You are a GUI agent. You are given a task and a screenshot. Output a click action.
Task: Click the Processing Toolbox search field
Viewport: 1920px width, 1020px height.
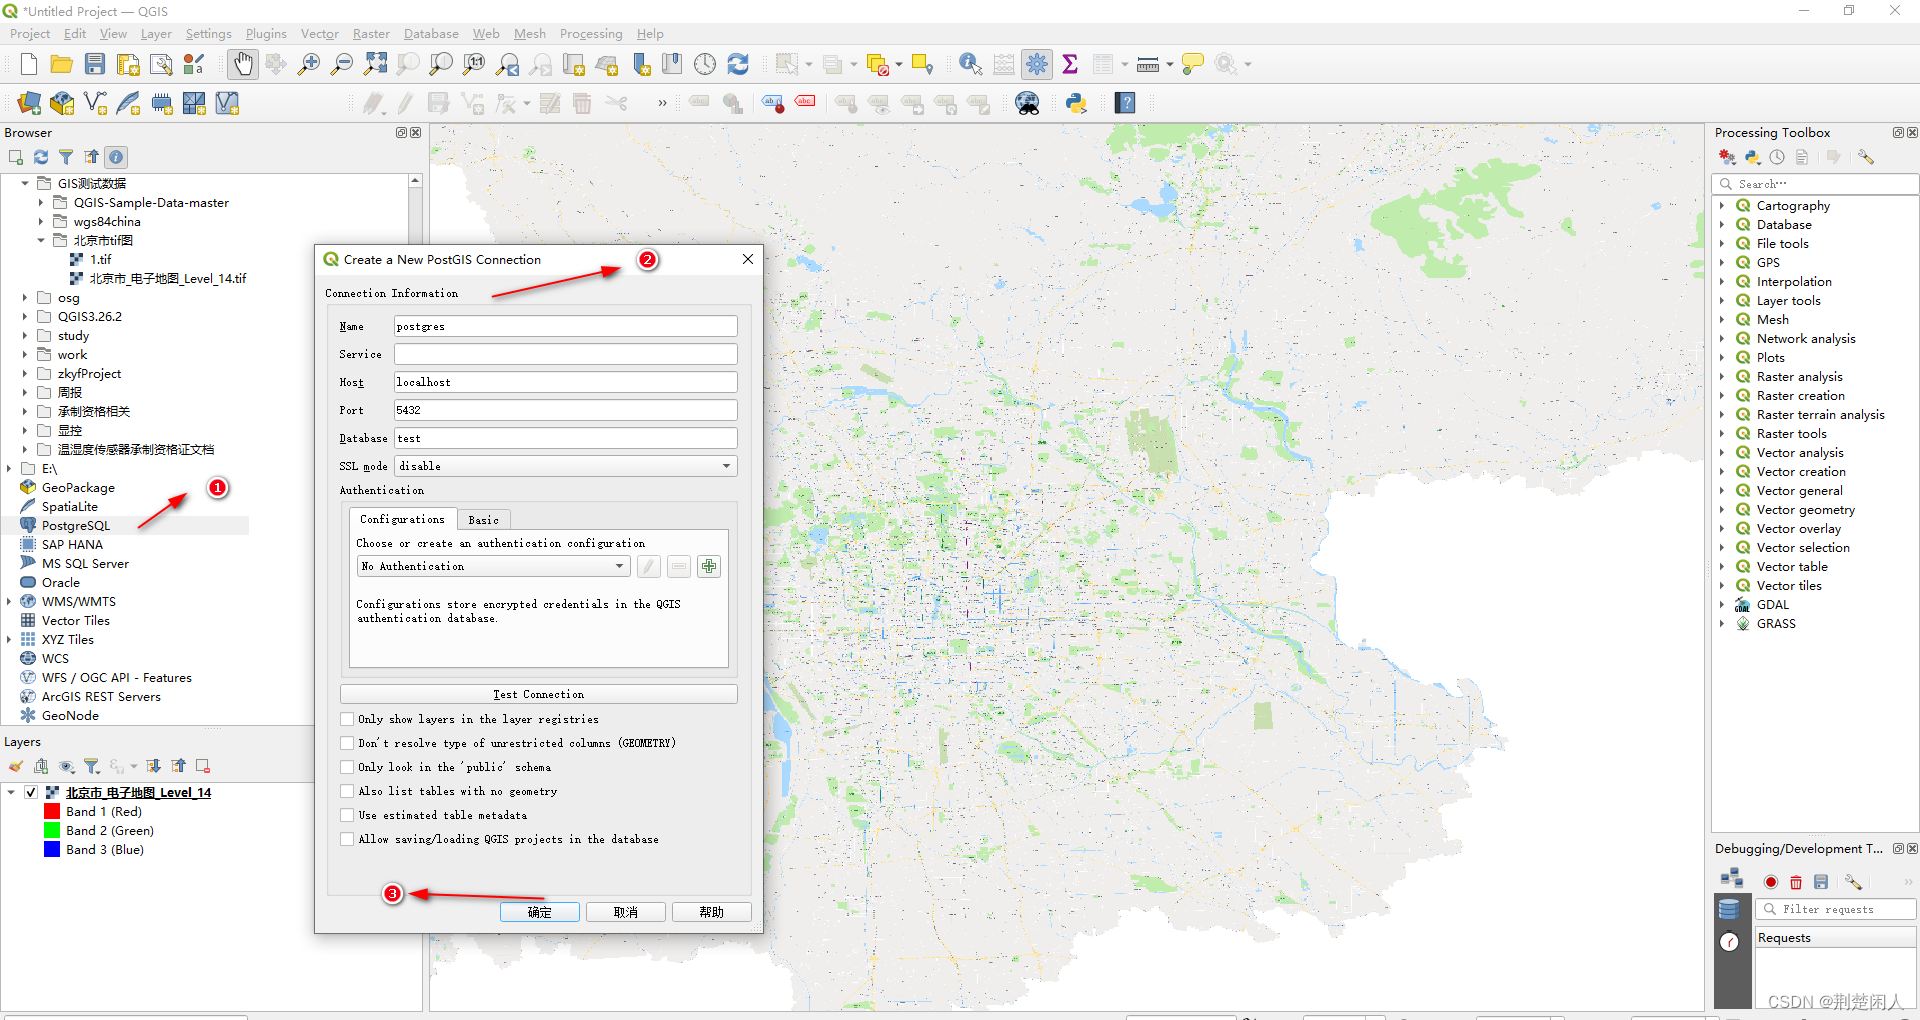(1815, 184)
